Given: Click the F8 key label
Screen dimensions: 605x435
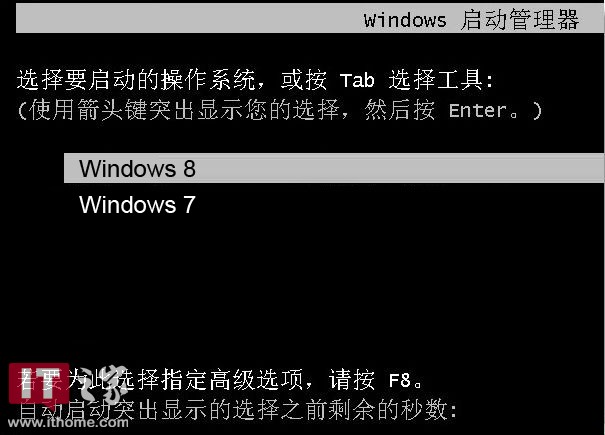Looking at the screenshot, I should coord(400,380).
